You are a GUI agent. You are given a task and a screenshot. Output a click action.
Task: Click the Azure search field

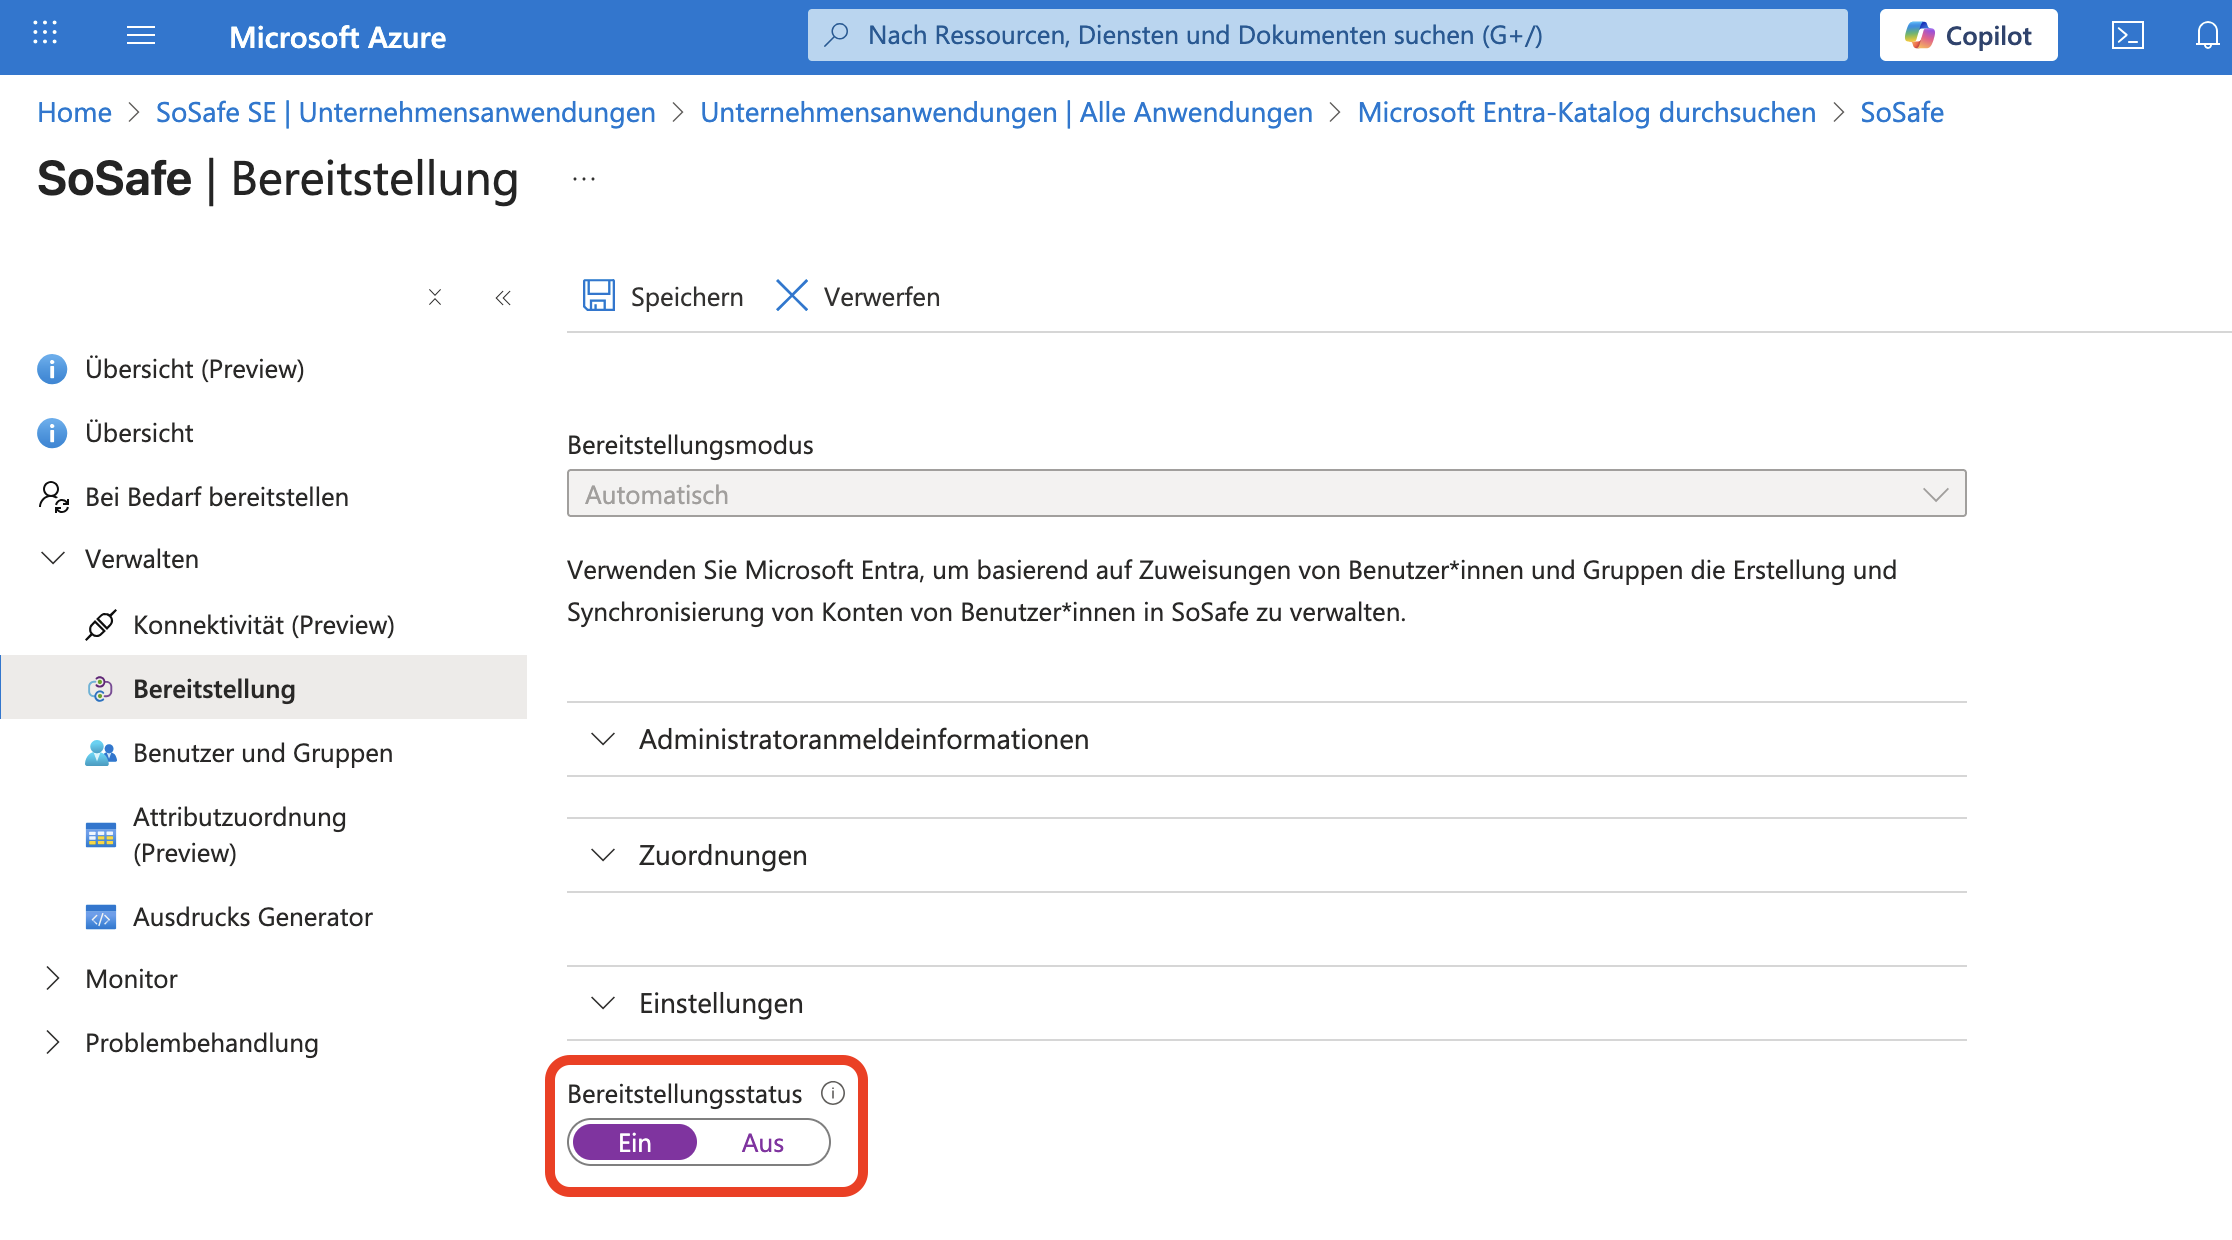click(1328, 36)
